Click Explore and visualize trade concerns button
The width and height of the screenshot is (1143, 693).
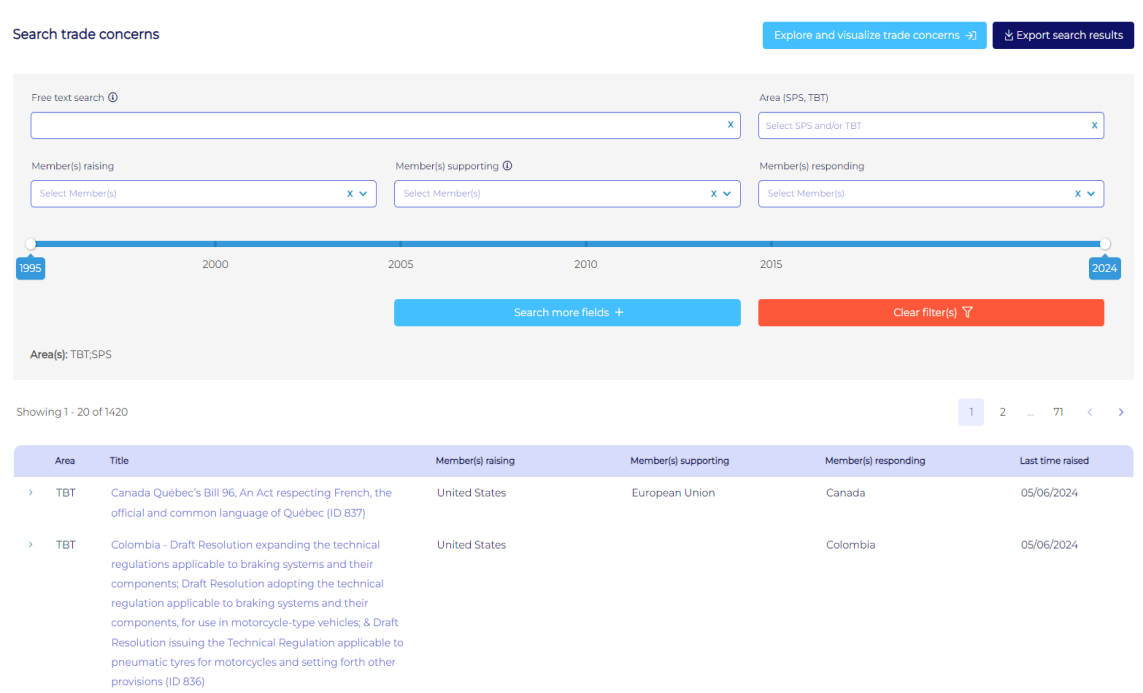pyautogui.click(x=874, y=35)
